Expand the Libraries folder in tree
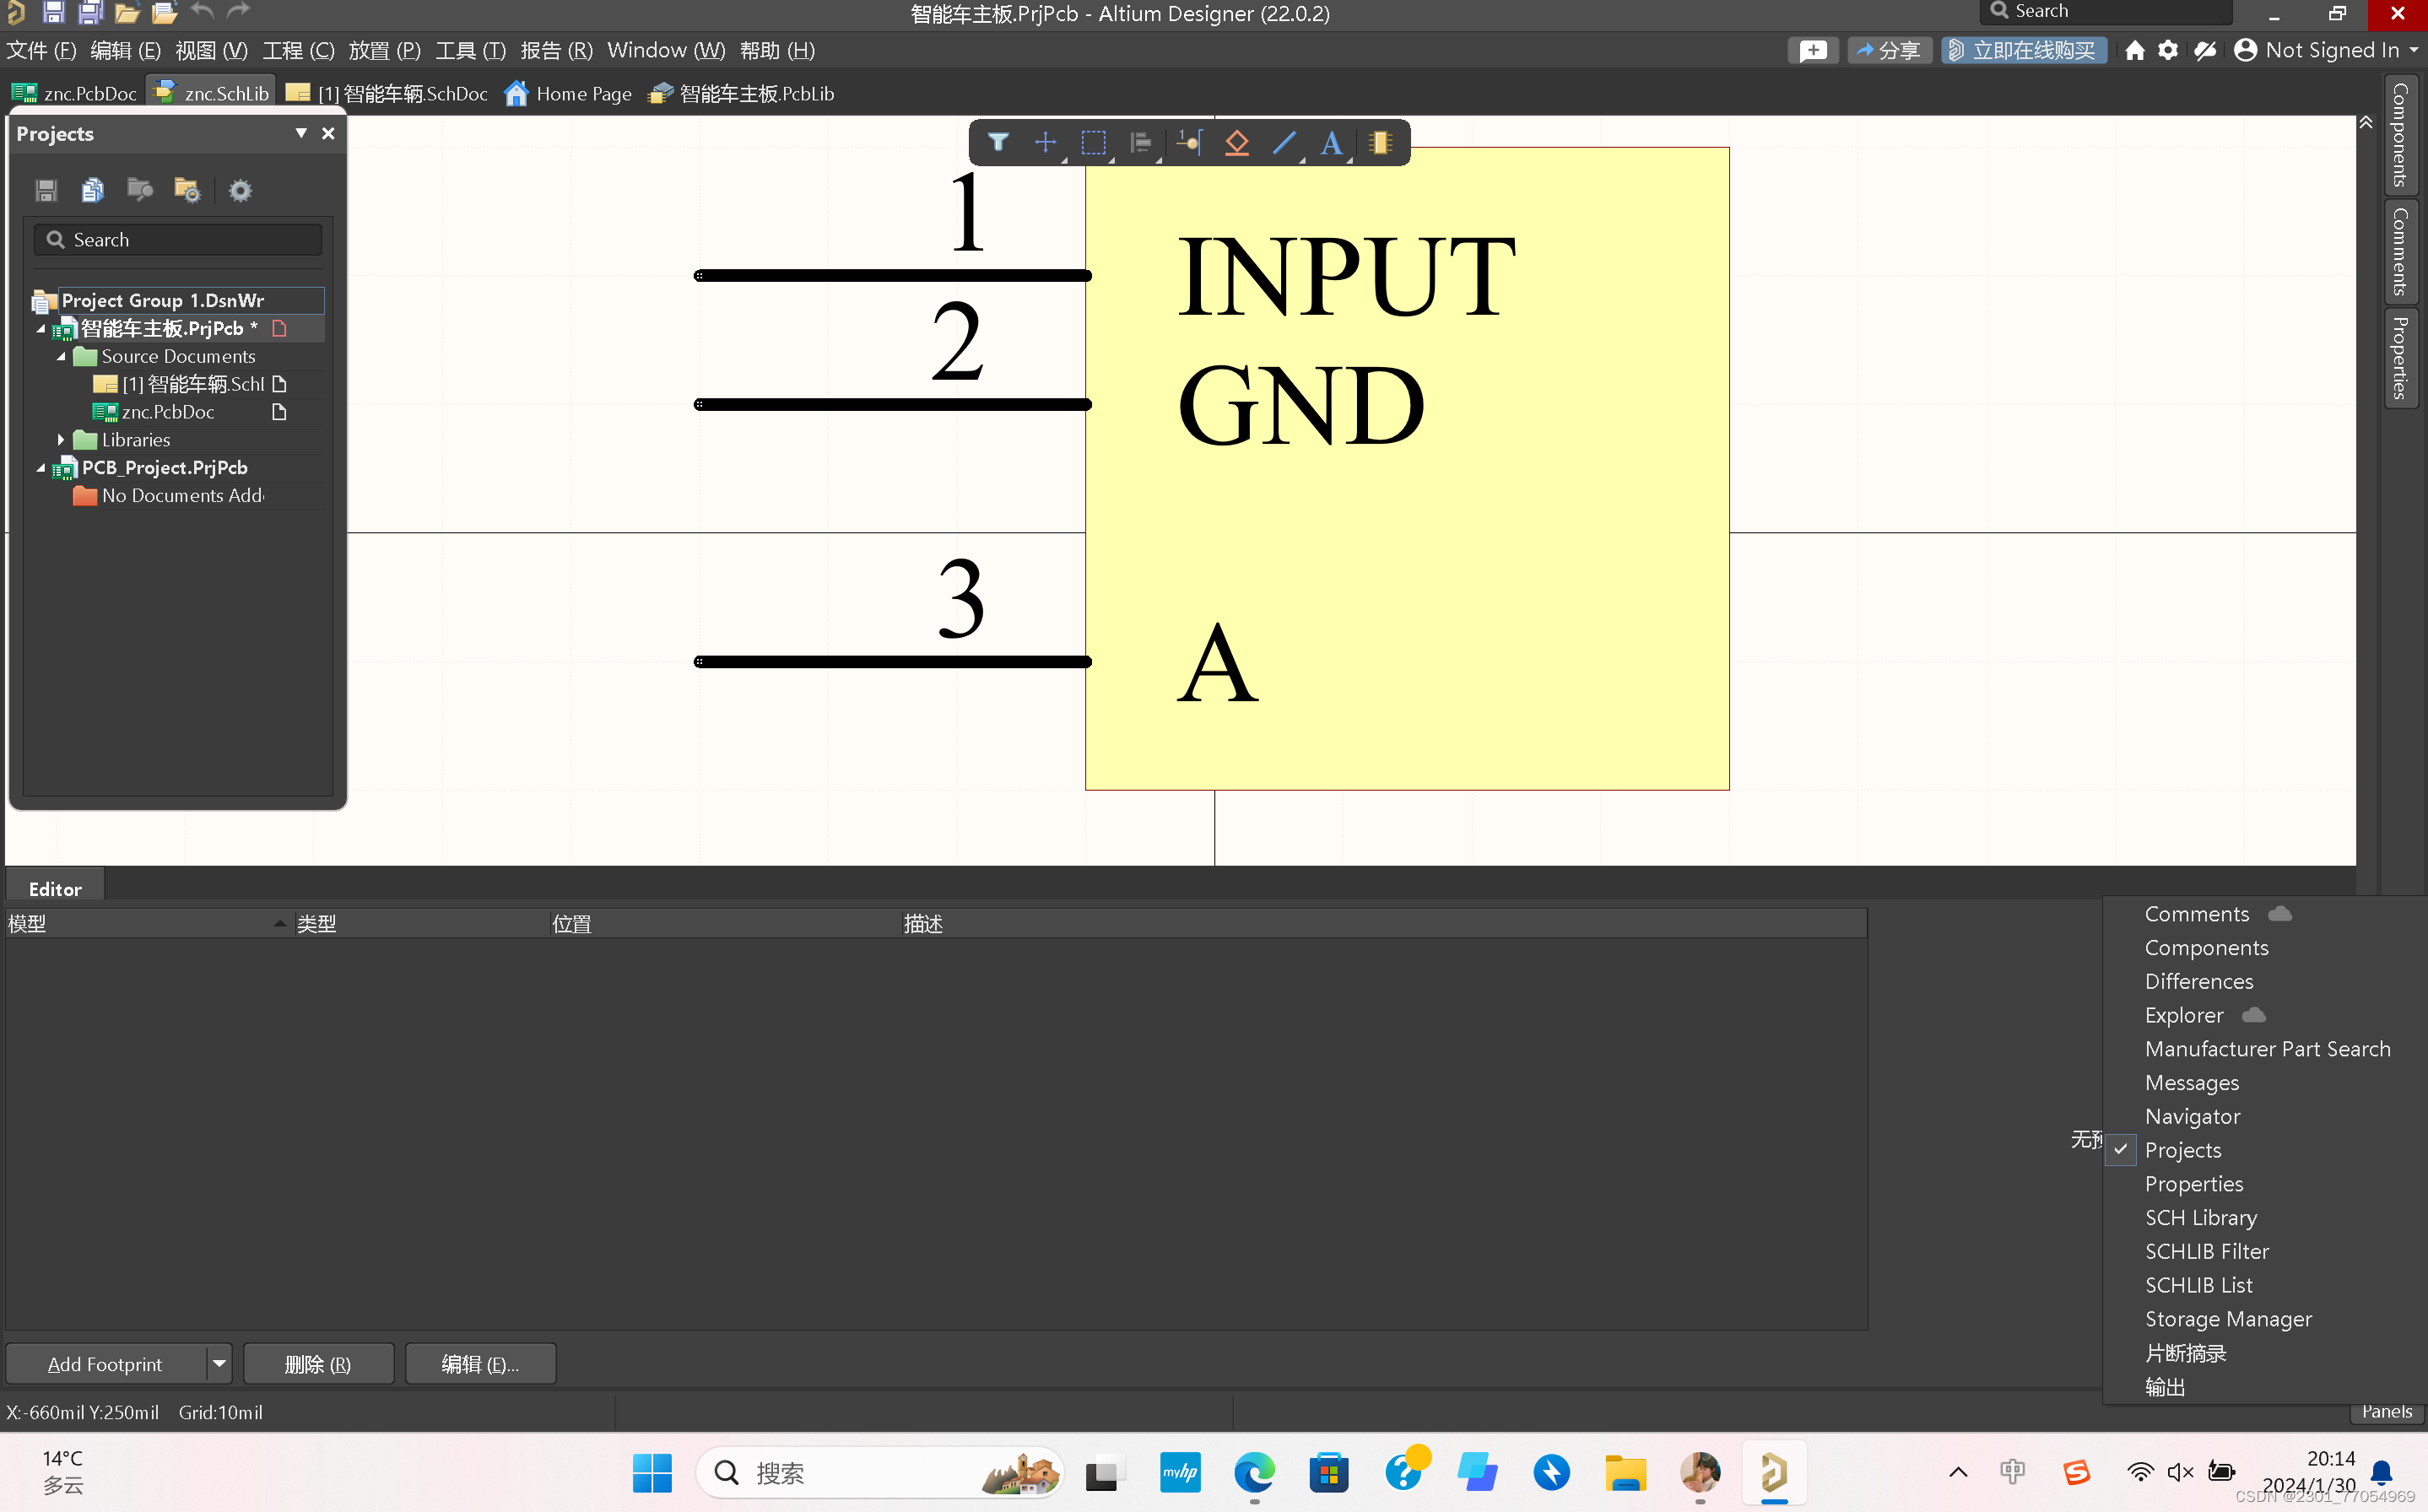 [x=61, y=440]
